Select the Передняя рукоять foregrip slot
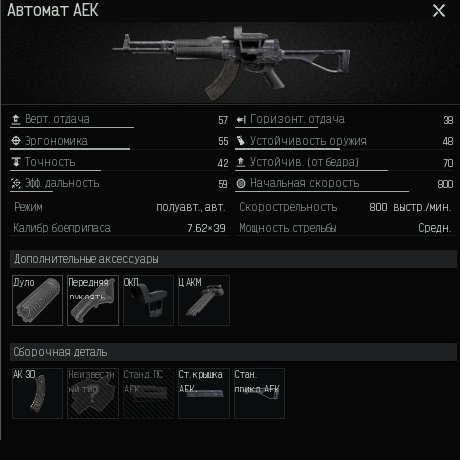Viewport: 460px width, 460px height. pyautogui.click(x=93, y=300)
